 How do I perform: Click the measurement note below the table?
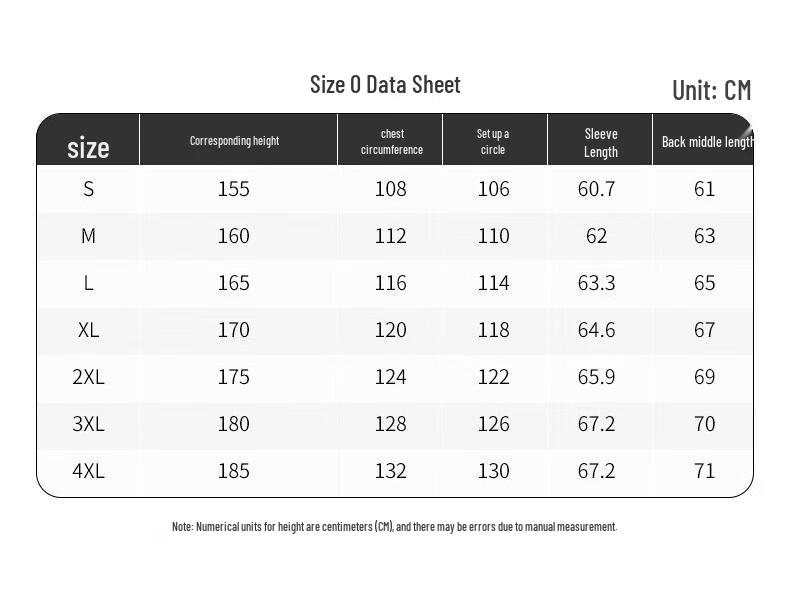pyautogui.click(x=394, y=527)
